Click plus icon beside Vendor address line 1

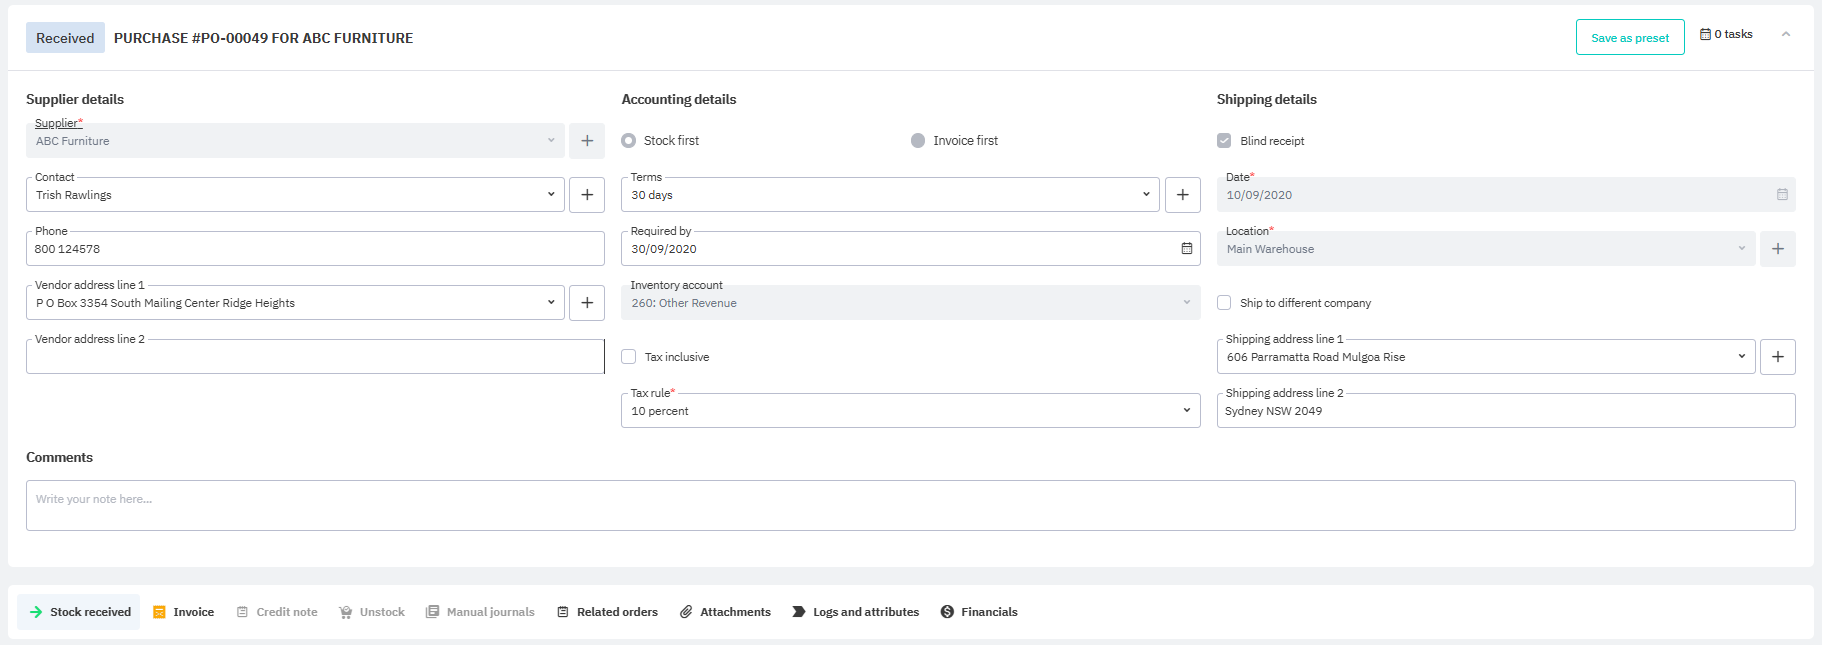tap(587, 303)
